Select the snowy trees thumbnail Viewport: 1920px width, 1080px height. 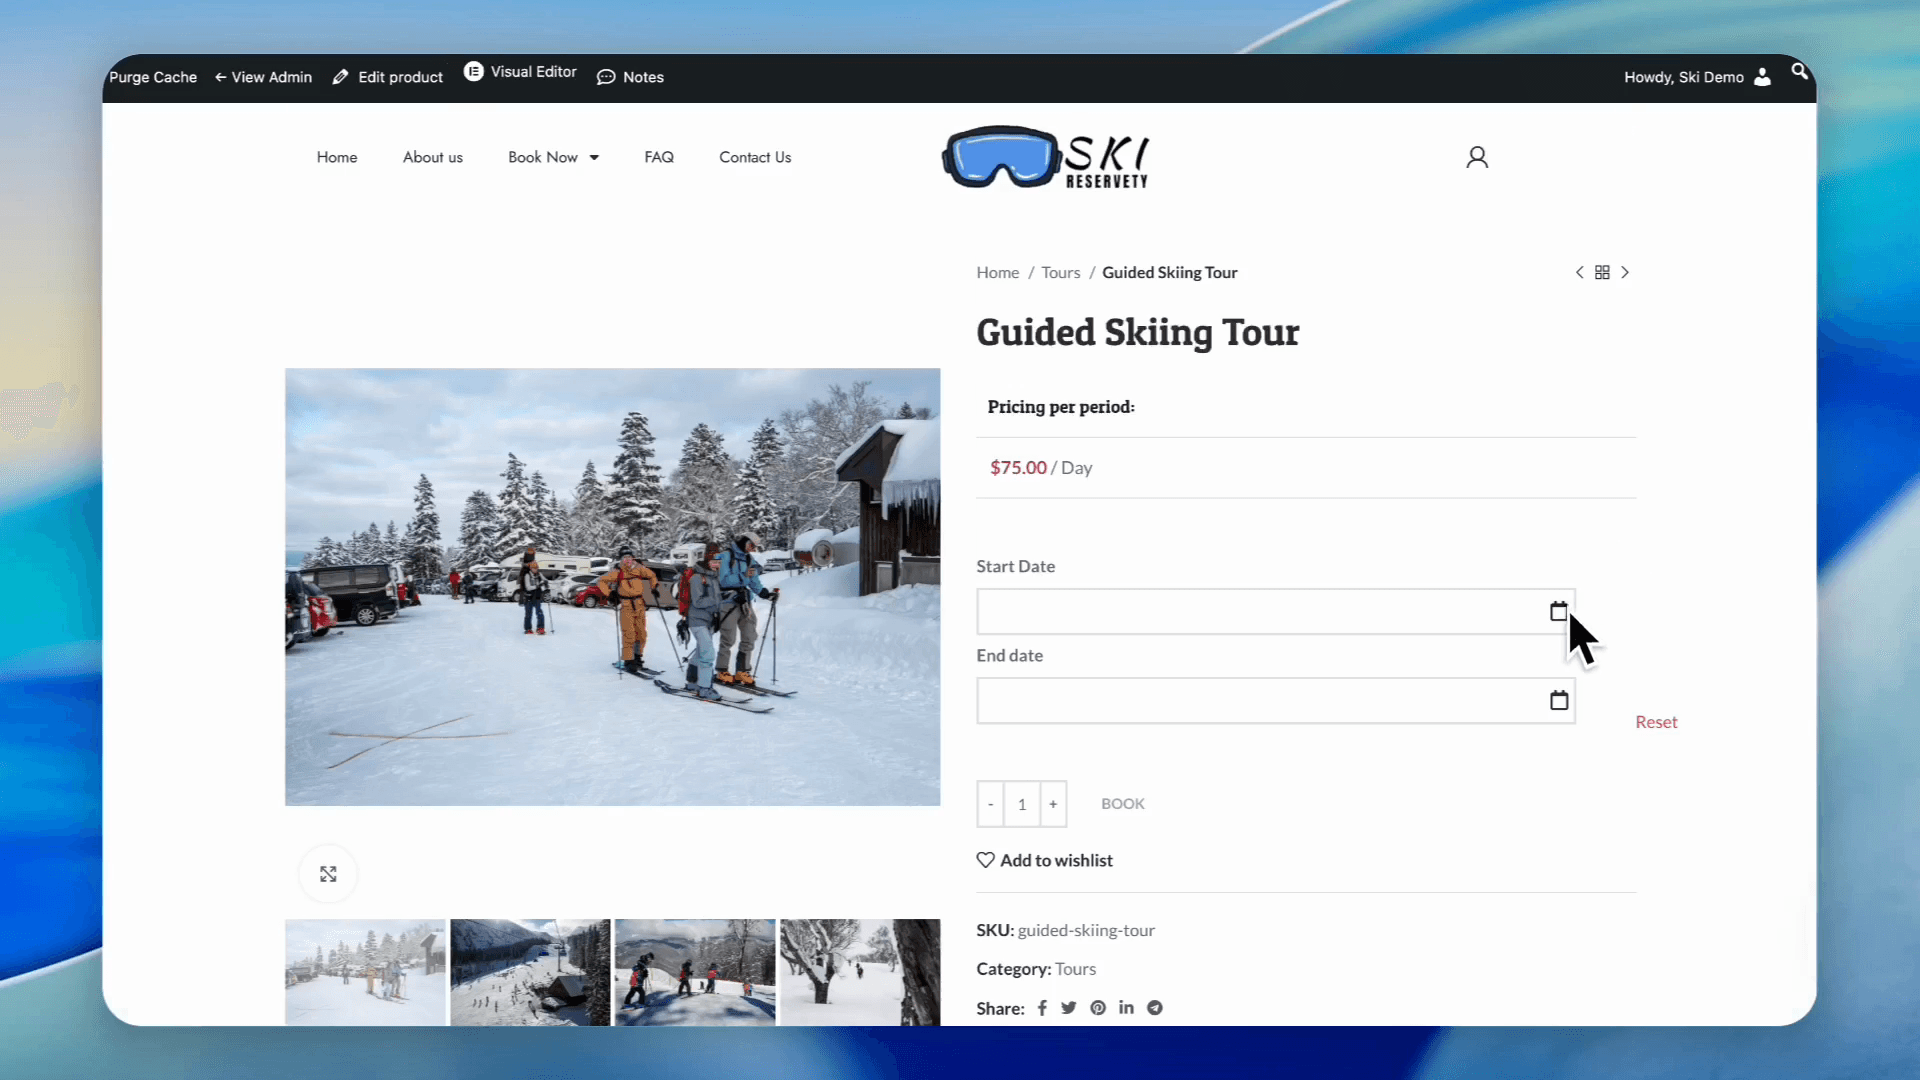[860, 972]
